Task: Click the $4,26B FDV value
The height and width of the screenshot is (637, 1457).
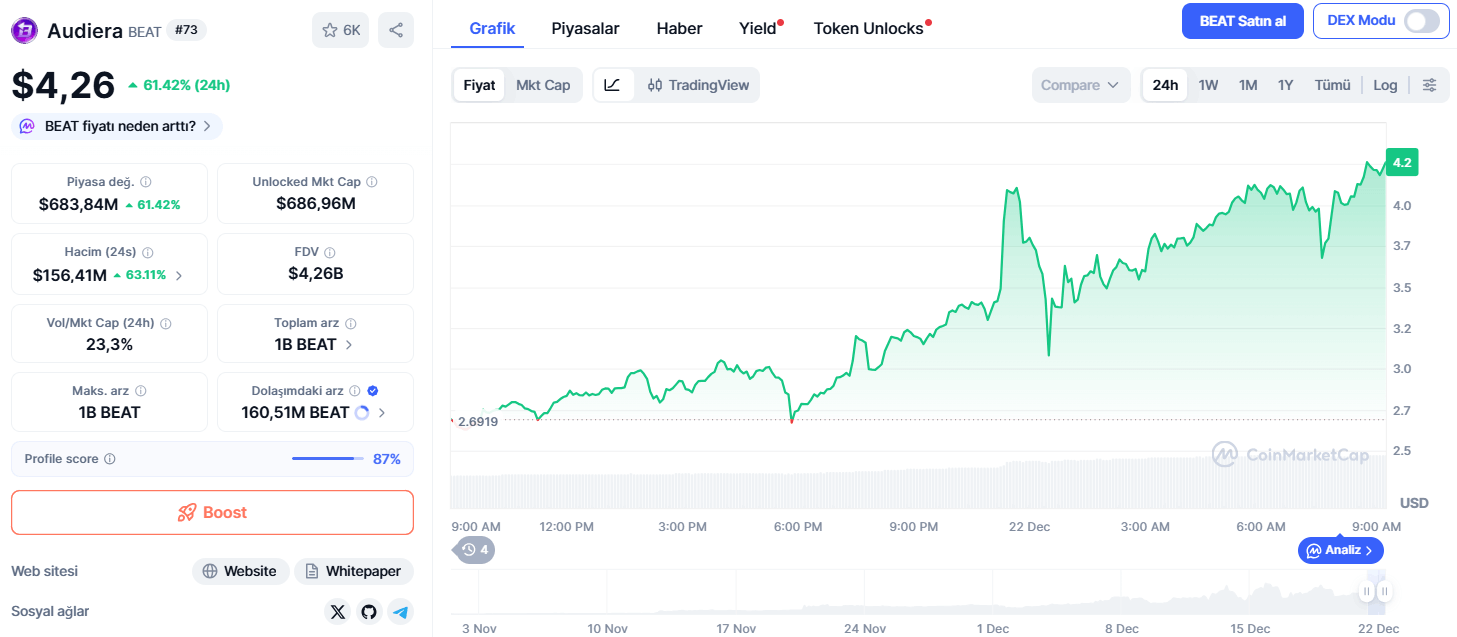Action: pos(315,273)
